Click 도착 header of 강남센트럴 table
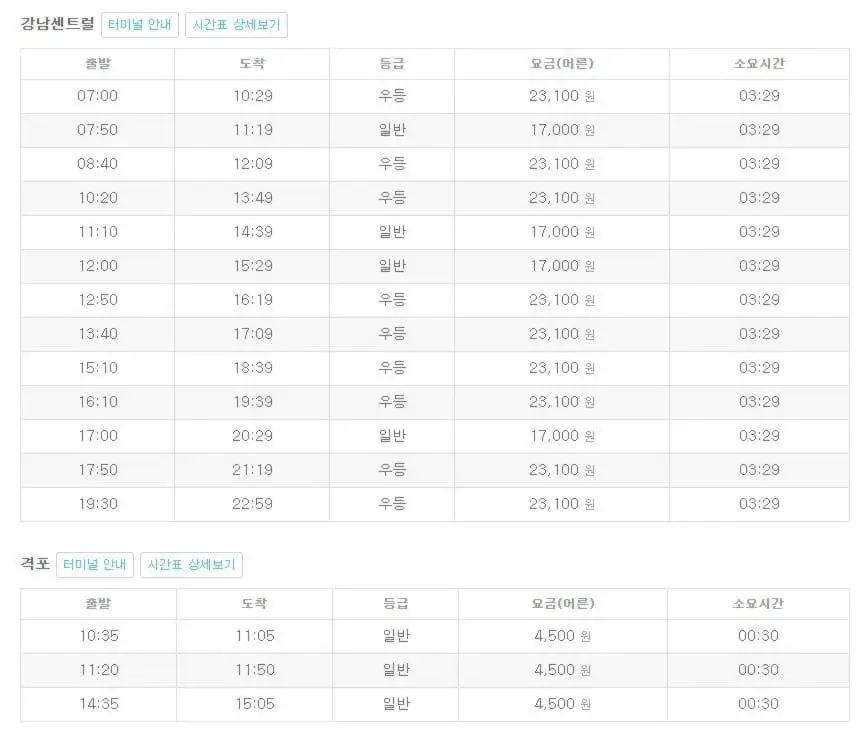 252,64
